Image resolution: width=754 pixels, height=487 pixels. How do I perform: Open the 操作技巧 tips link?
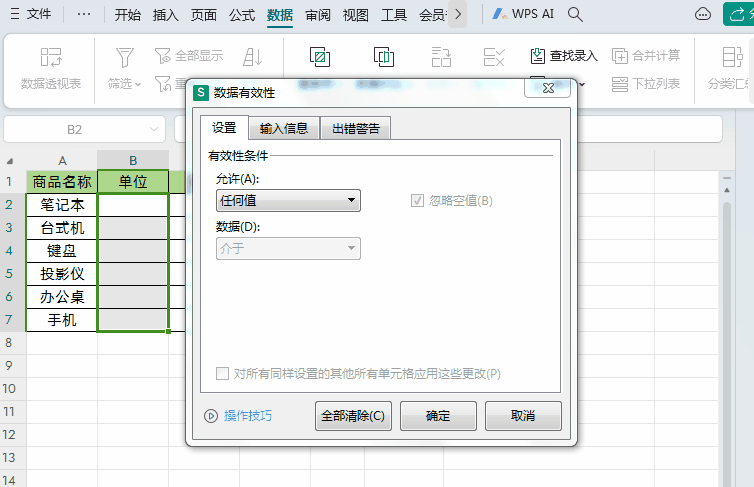click(x=248, y=416)
